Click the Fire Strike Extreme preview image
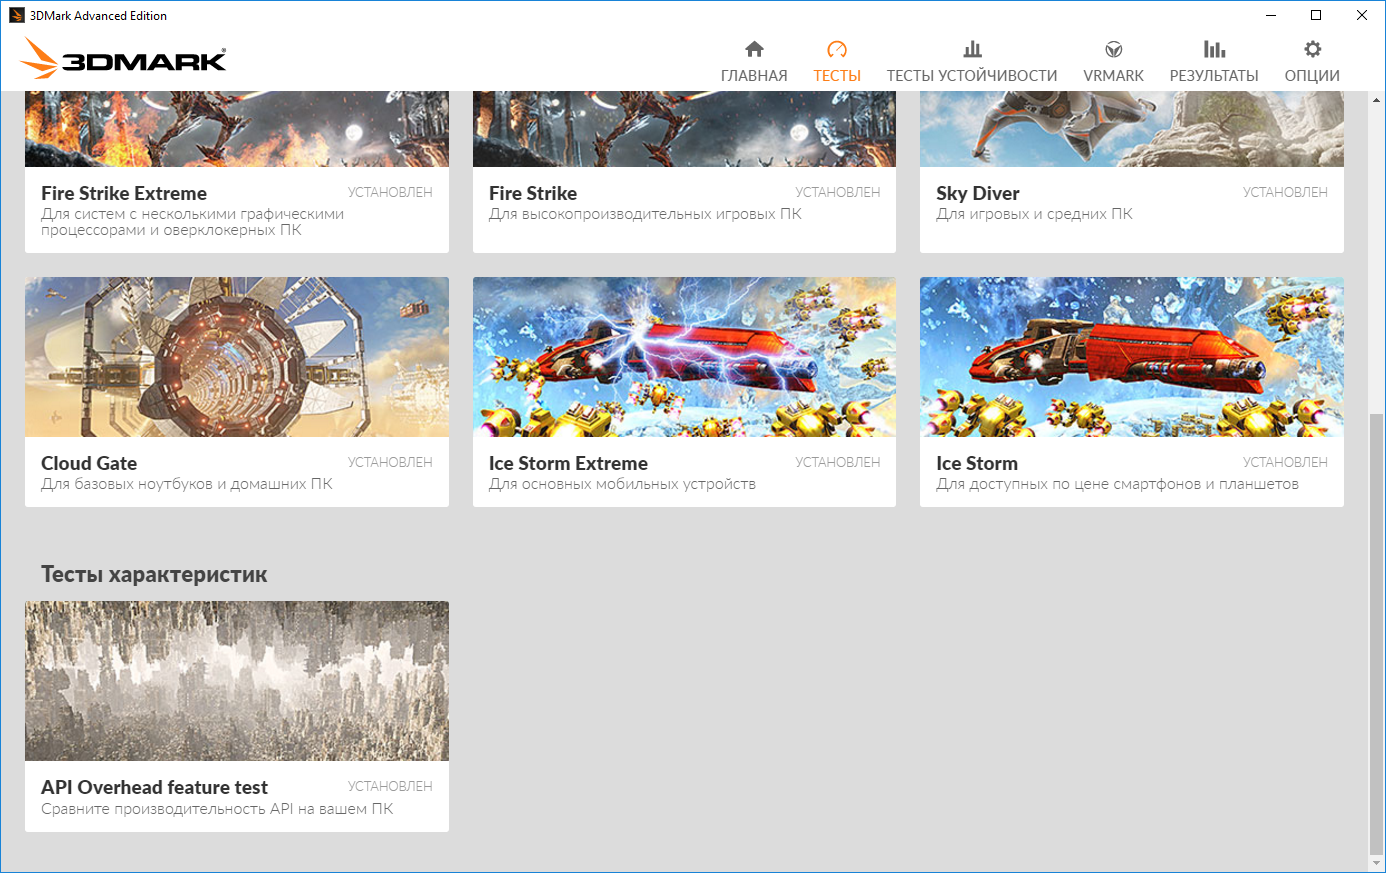 [x=237, y=129]
